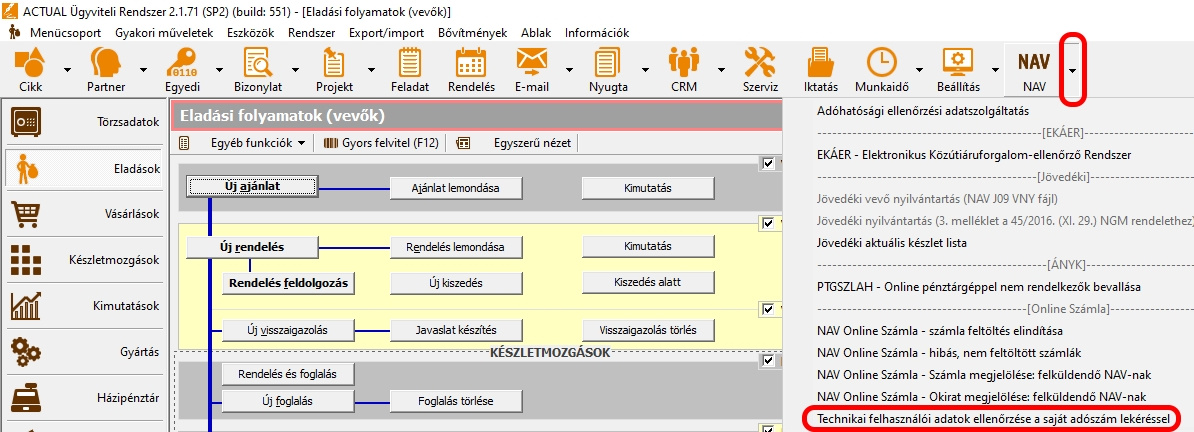Click the Új rendelés button
This screenshot has width=1194, height=432.
tap(251, 247)
